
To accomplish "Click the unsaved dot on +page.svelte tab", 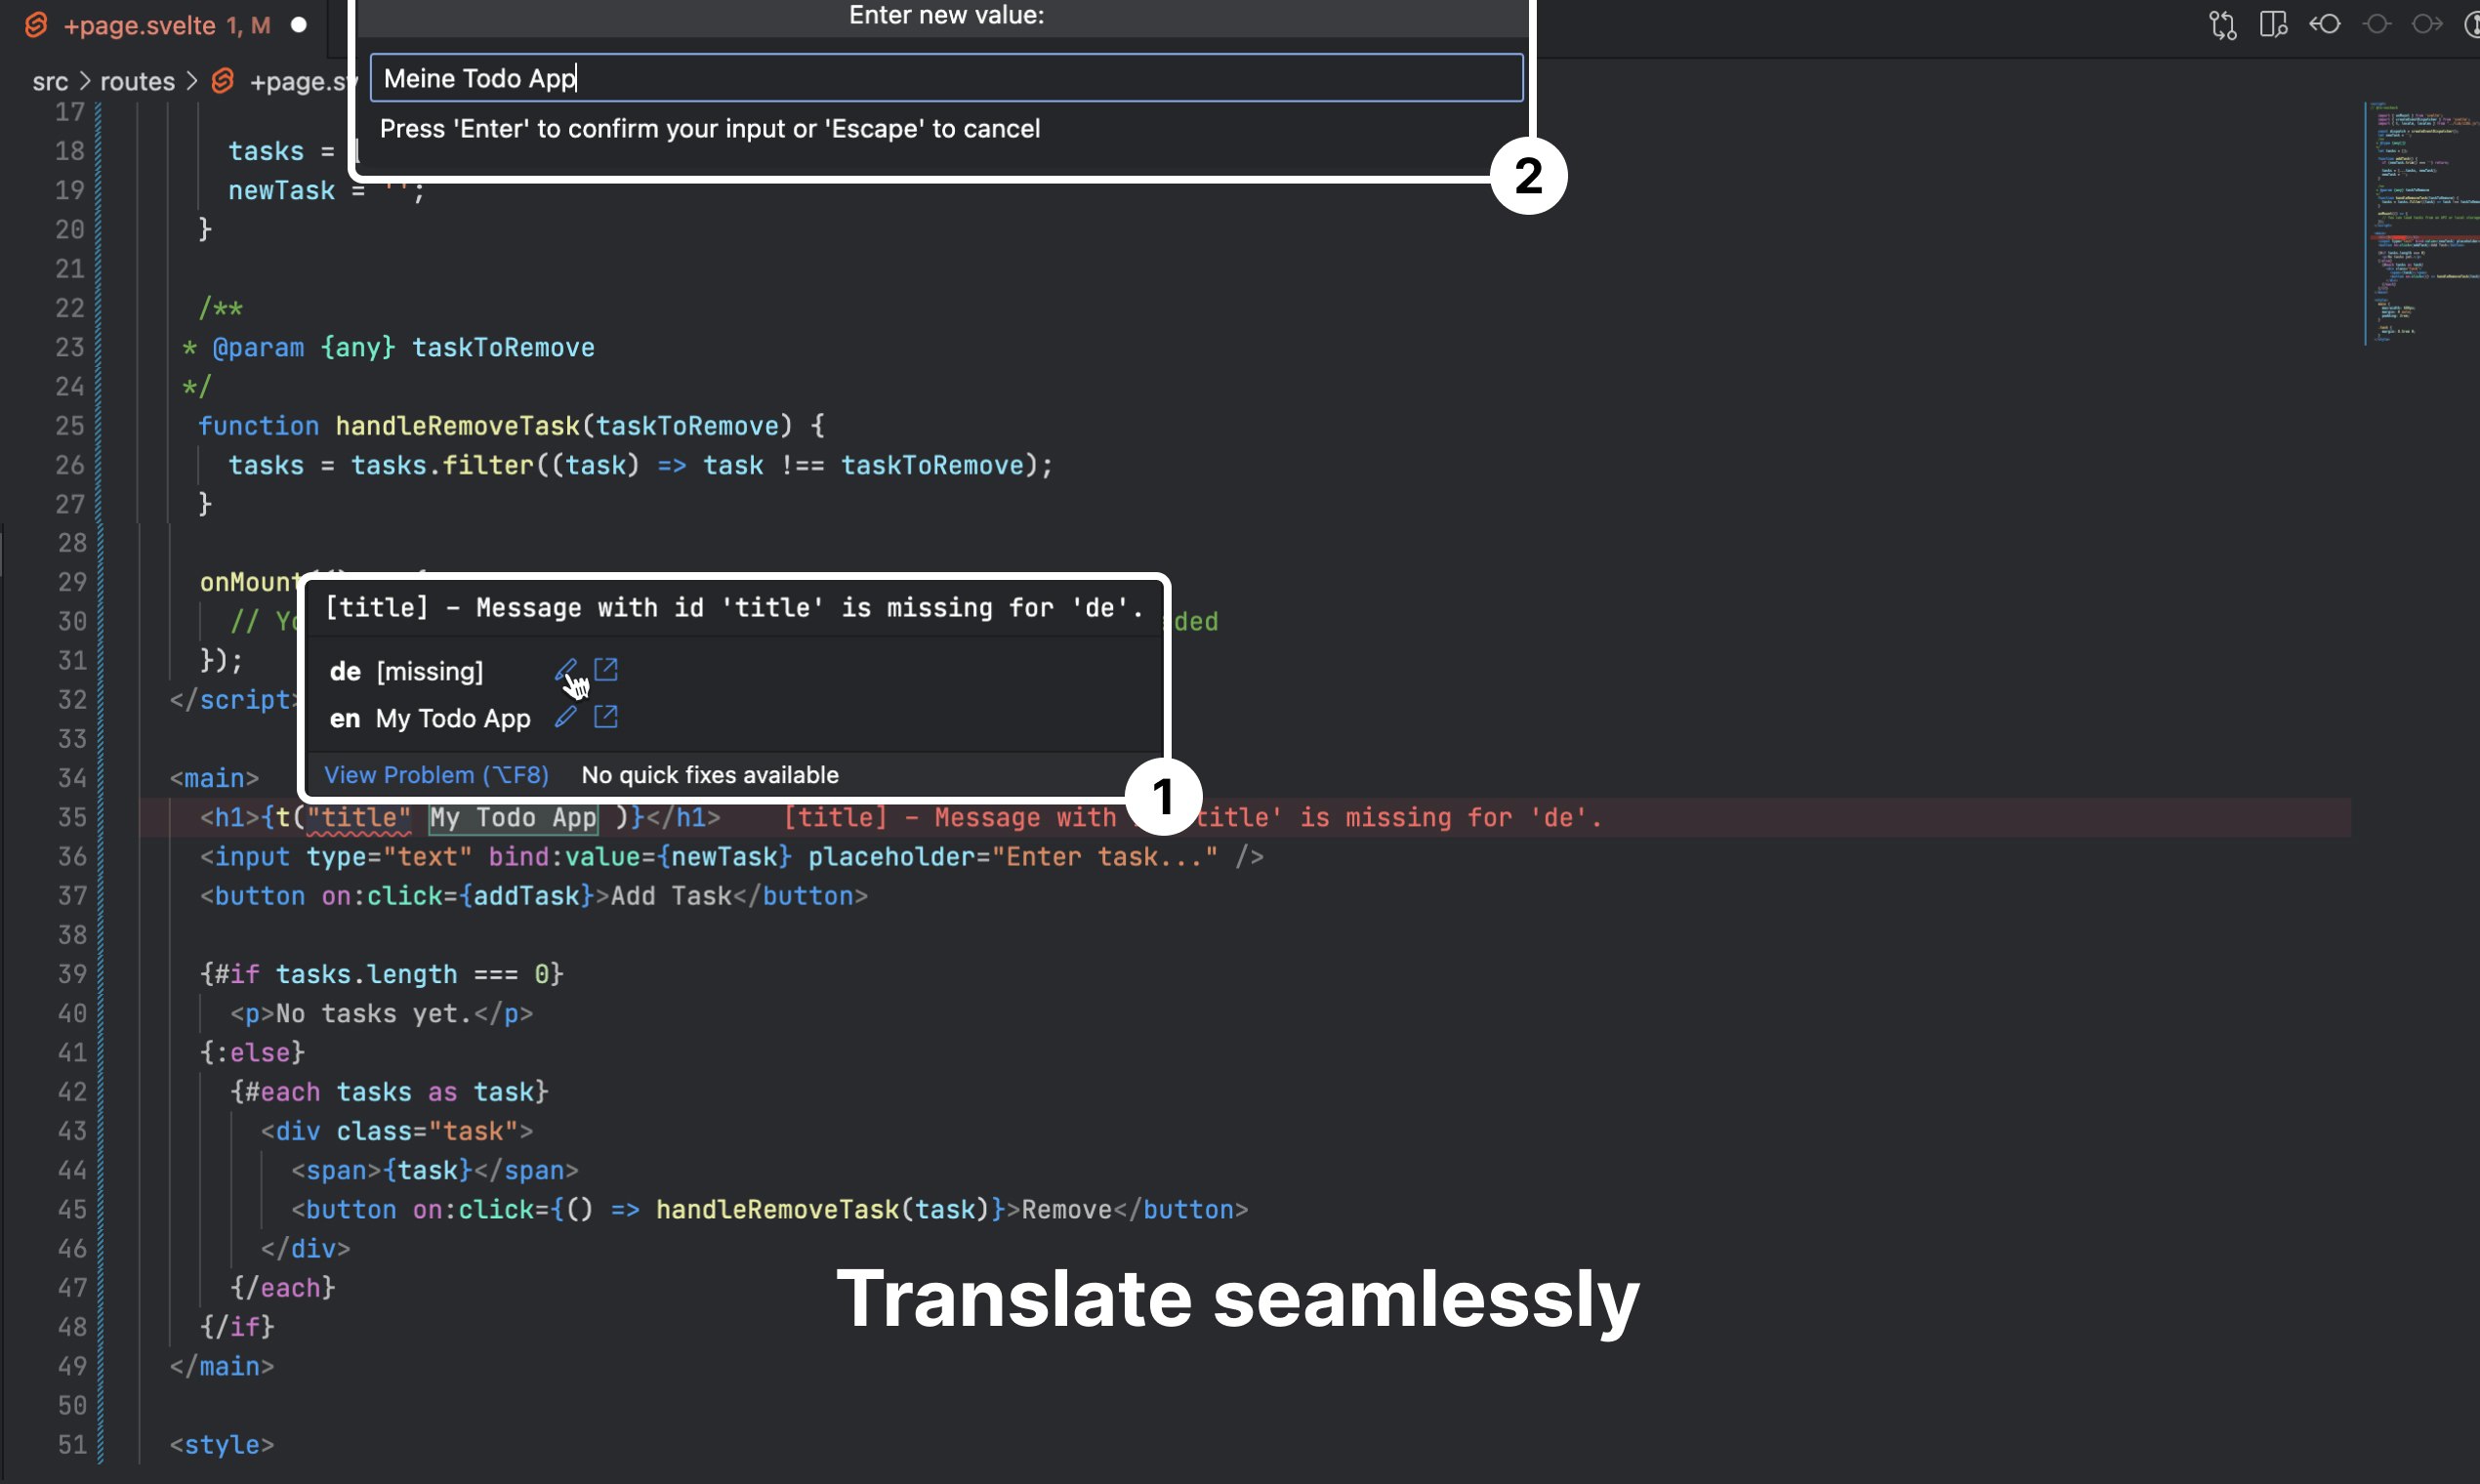I will coord(299,25).
